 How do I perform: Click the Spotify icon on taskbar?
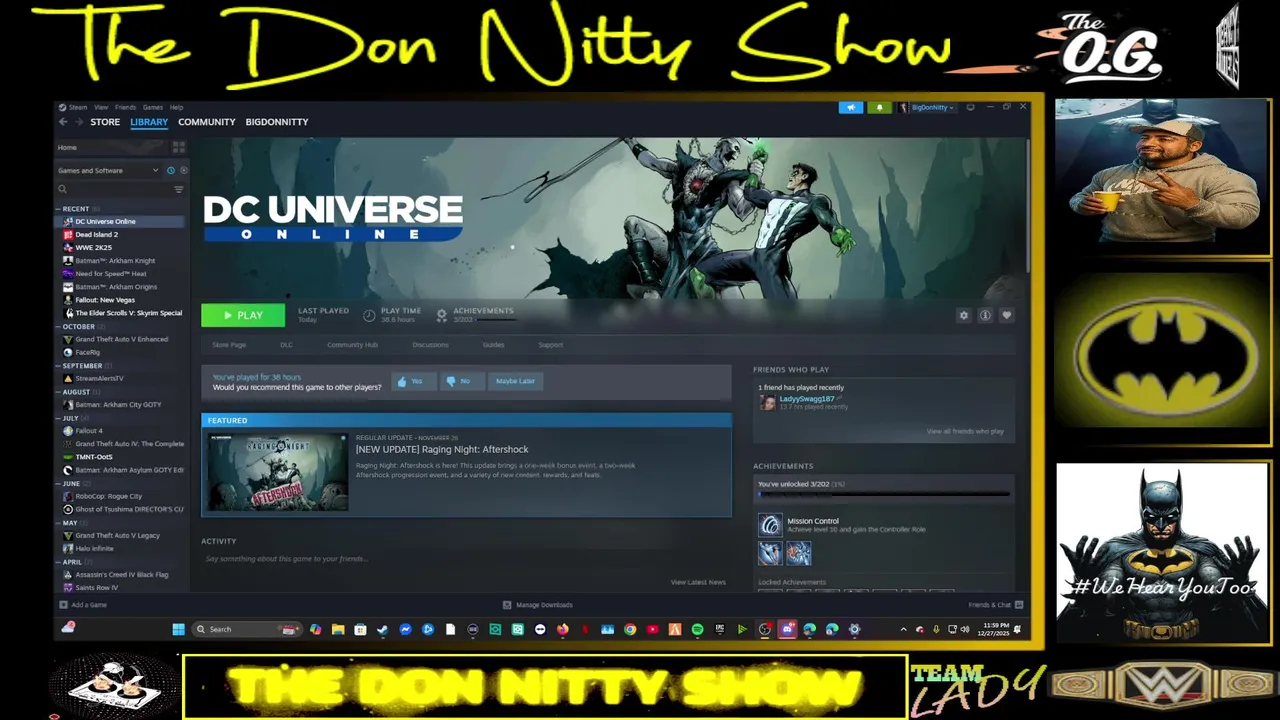tap(697, 629)
